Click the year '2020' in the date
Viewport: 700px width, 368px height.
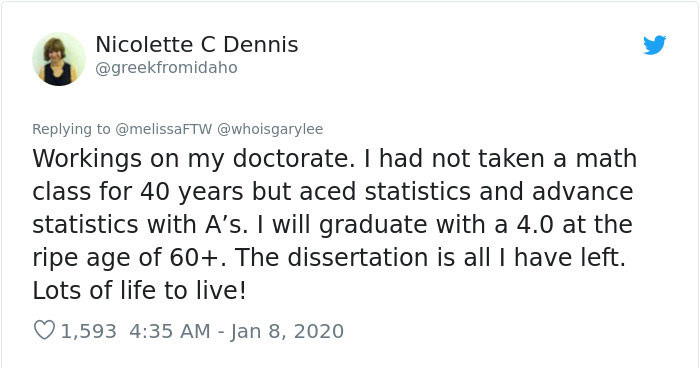coord(319,331)
